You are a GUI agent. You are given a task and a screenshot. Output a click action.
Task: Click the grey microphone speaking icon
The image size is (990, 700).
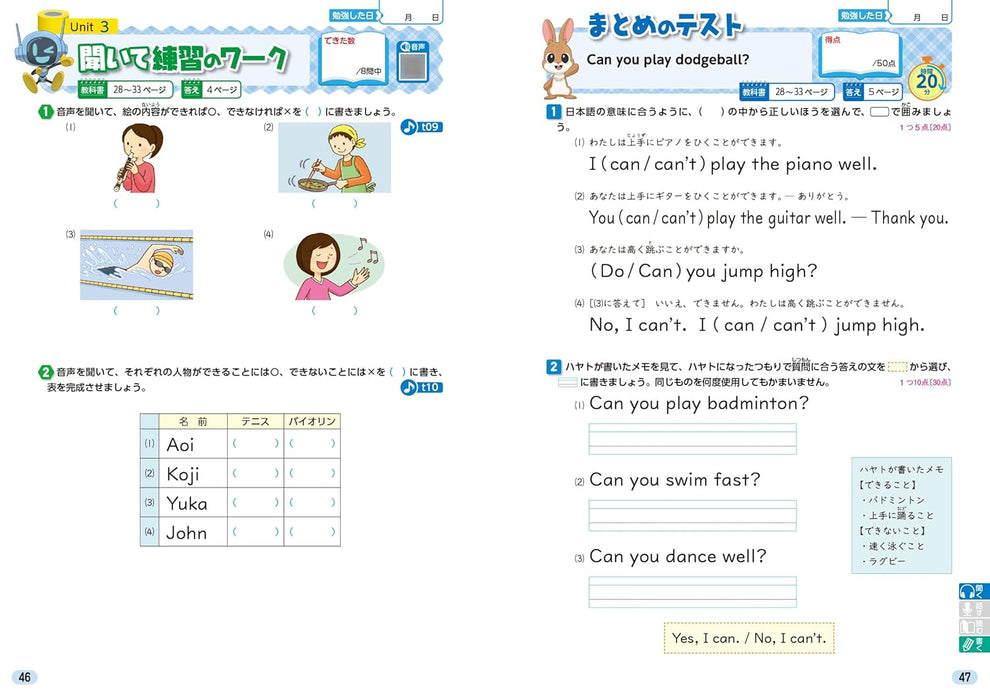coord(967,608)
